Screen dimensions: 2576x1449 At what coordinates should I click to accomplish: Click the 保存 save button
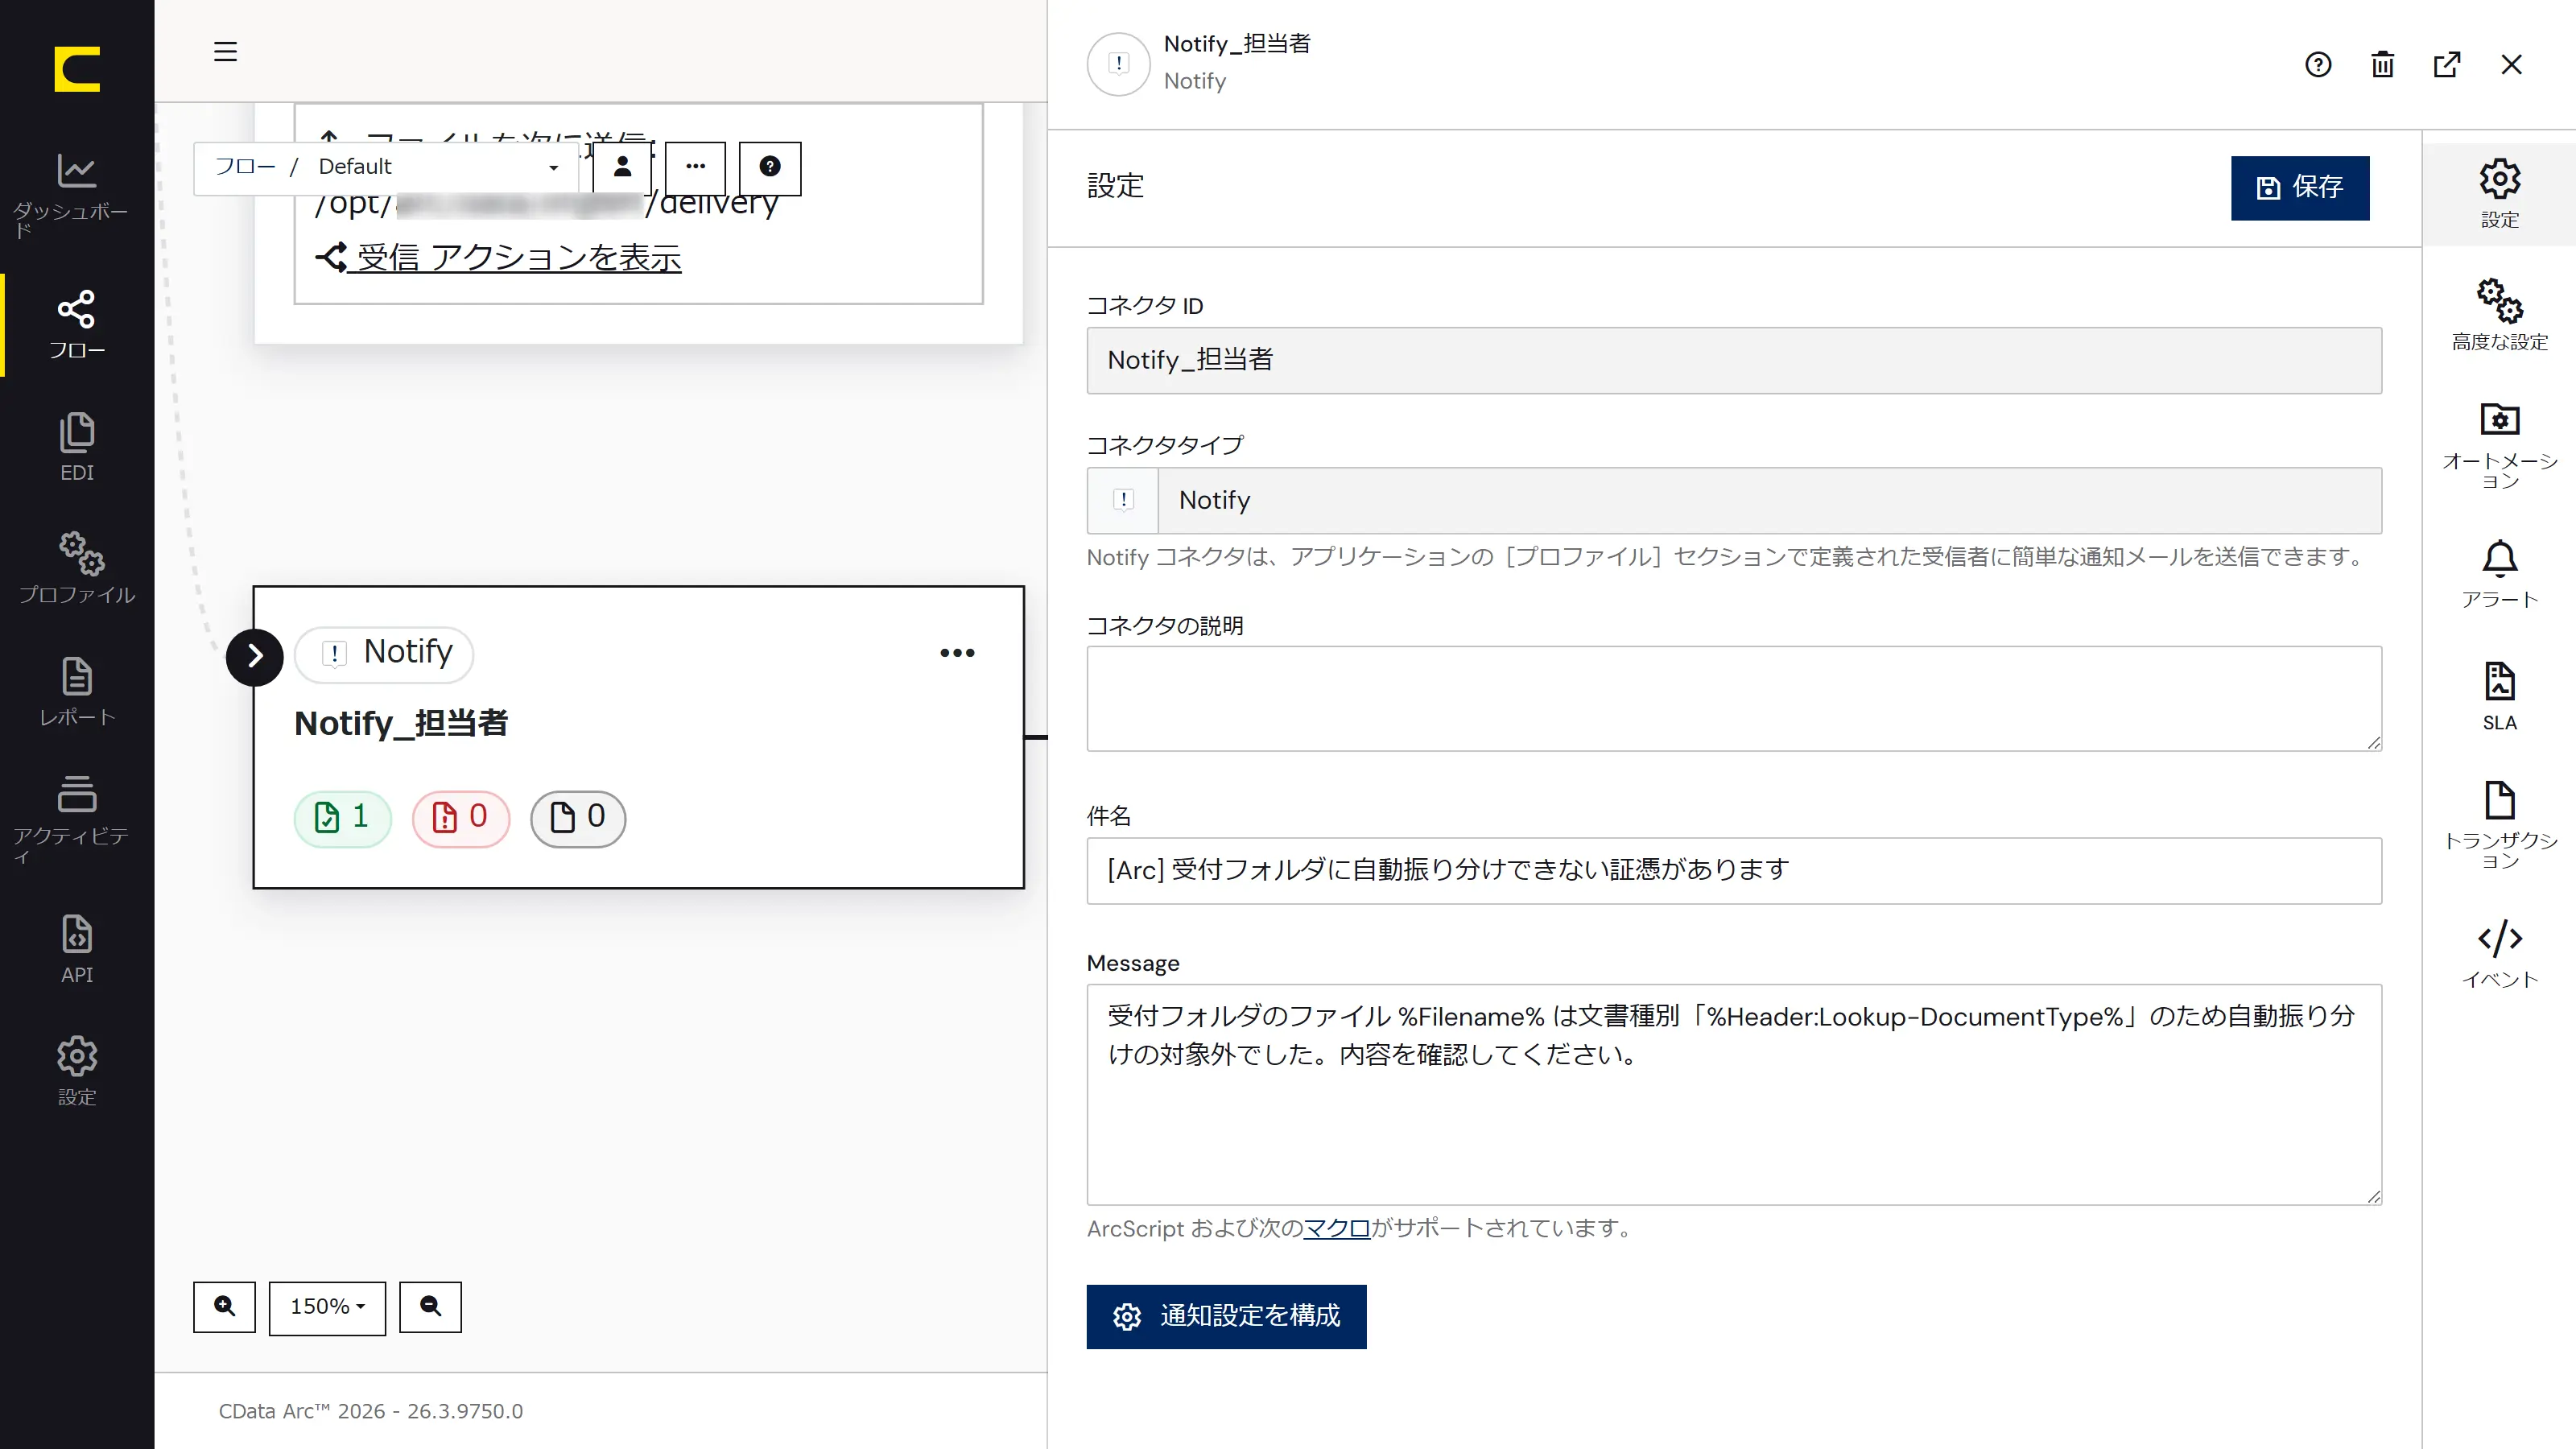click(2299, 188)
